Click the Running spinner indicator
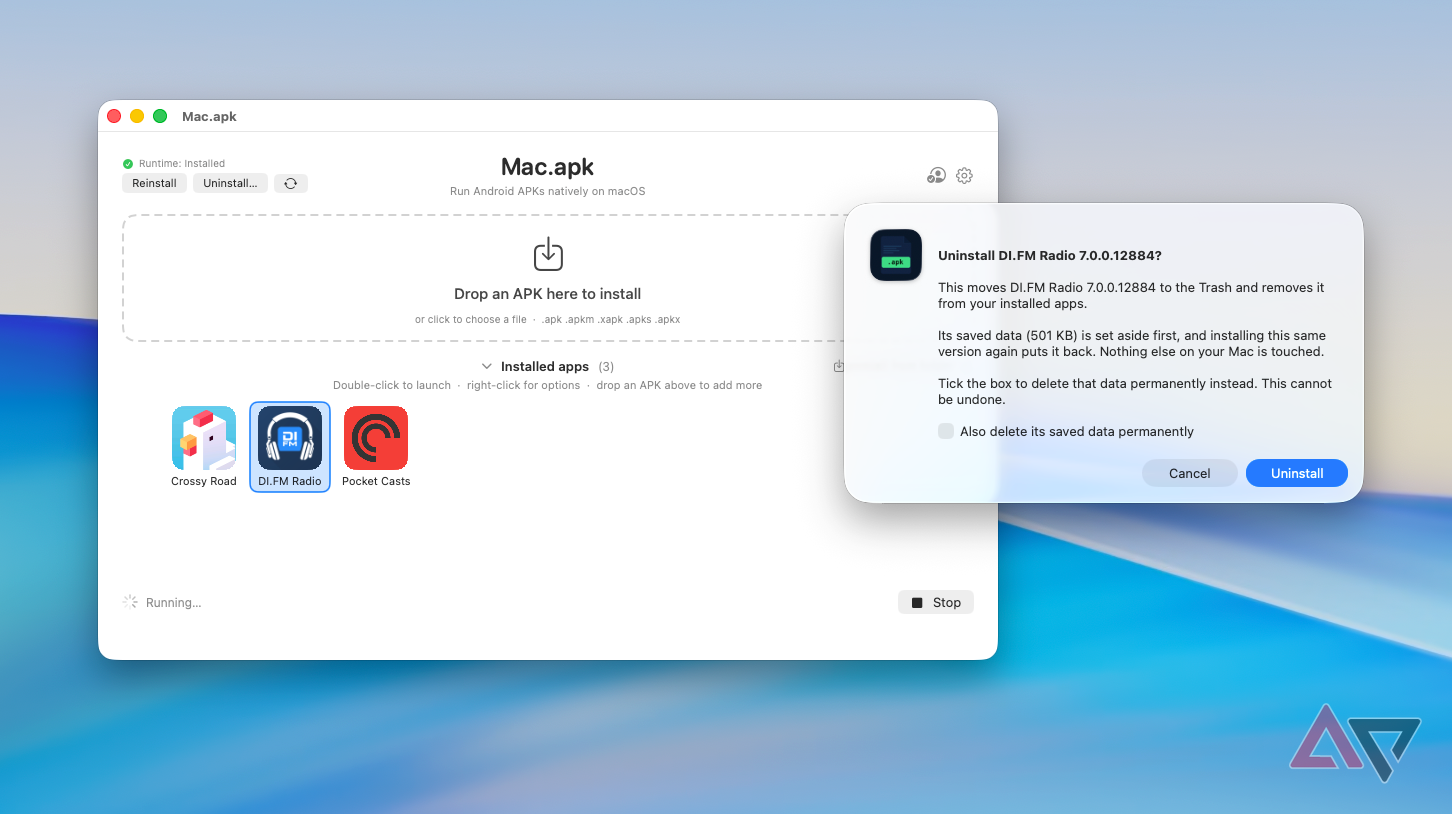 click(130, 602)
